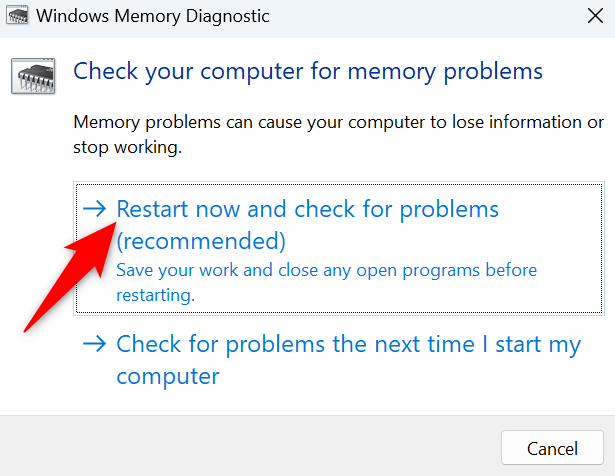
Task: Click the word "restarting." under first option
Action: tap(155, 295)
